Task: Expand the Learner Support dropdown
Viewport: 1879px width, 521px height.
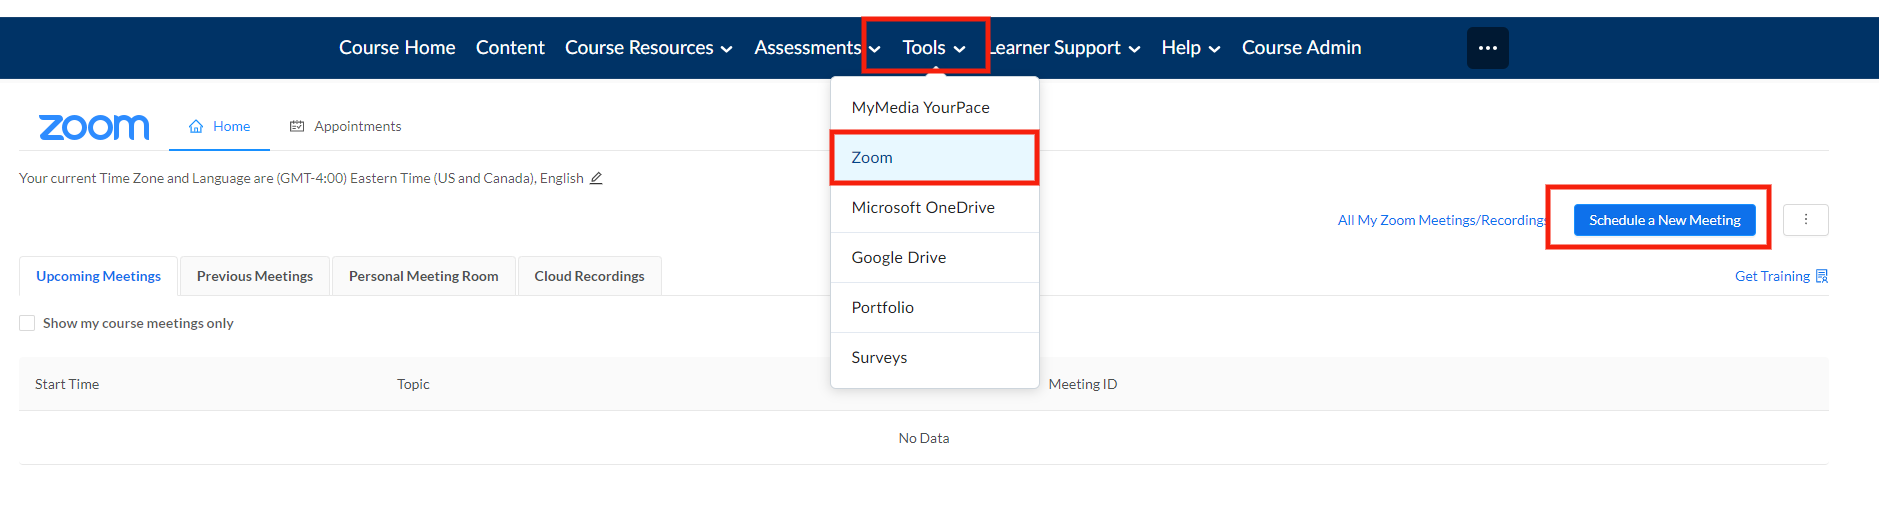Action: (1063, 48)
